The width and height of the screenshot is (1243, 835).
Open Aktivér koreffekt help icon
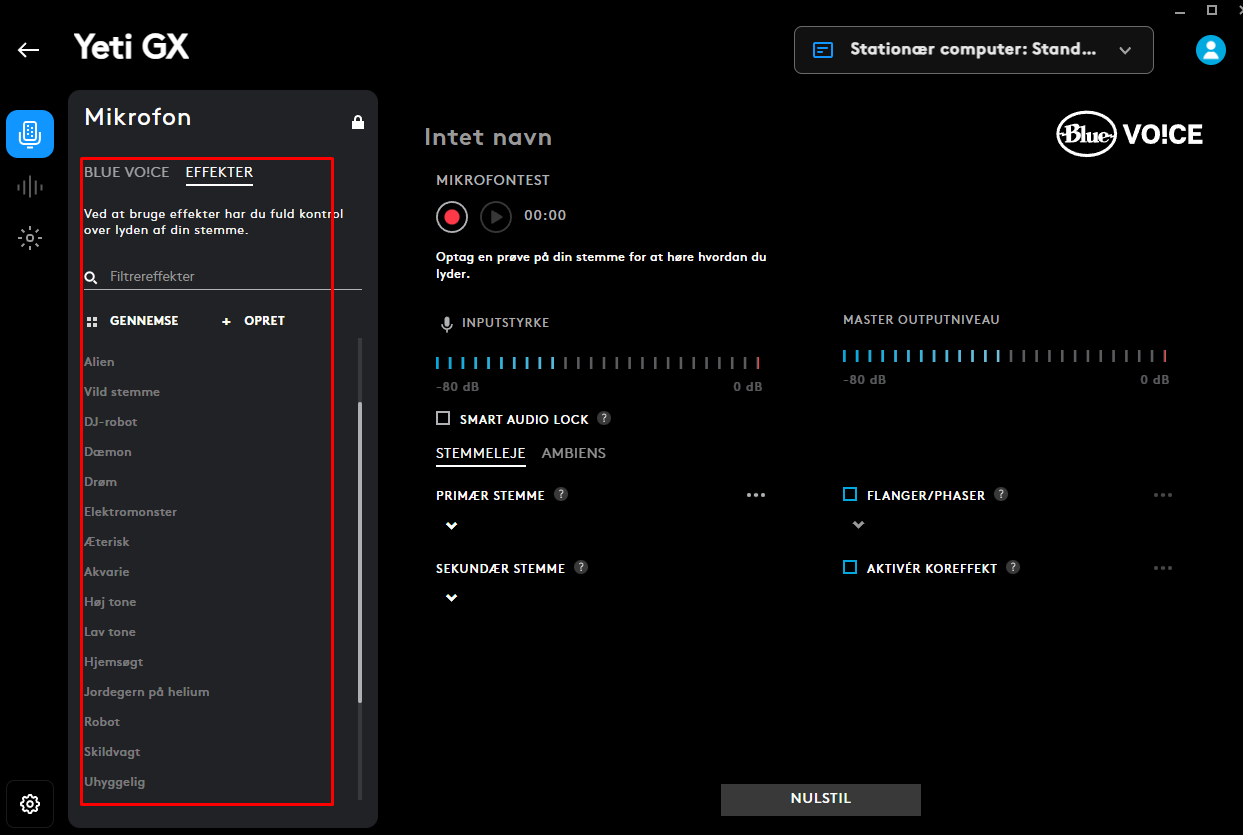point(1013,567)
